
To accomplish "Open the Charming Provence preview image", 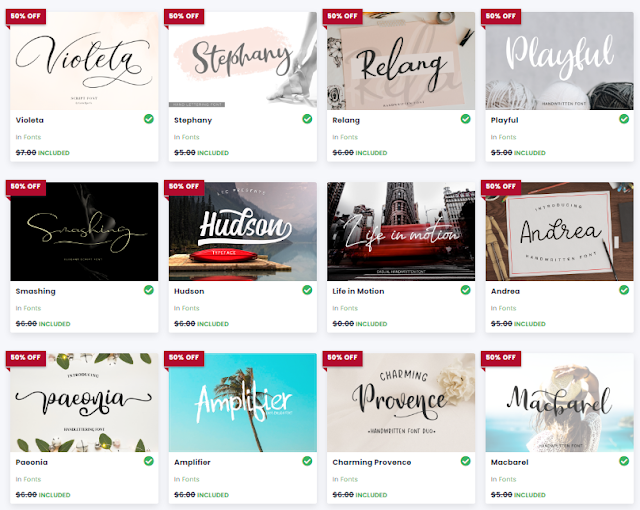I will pos(401,402).
